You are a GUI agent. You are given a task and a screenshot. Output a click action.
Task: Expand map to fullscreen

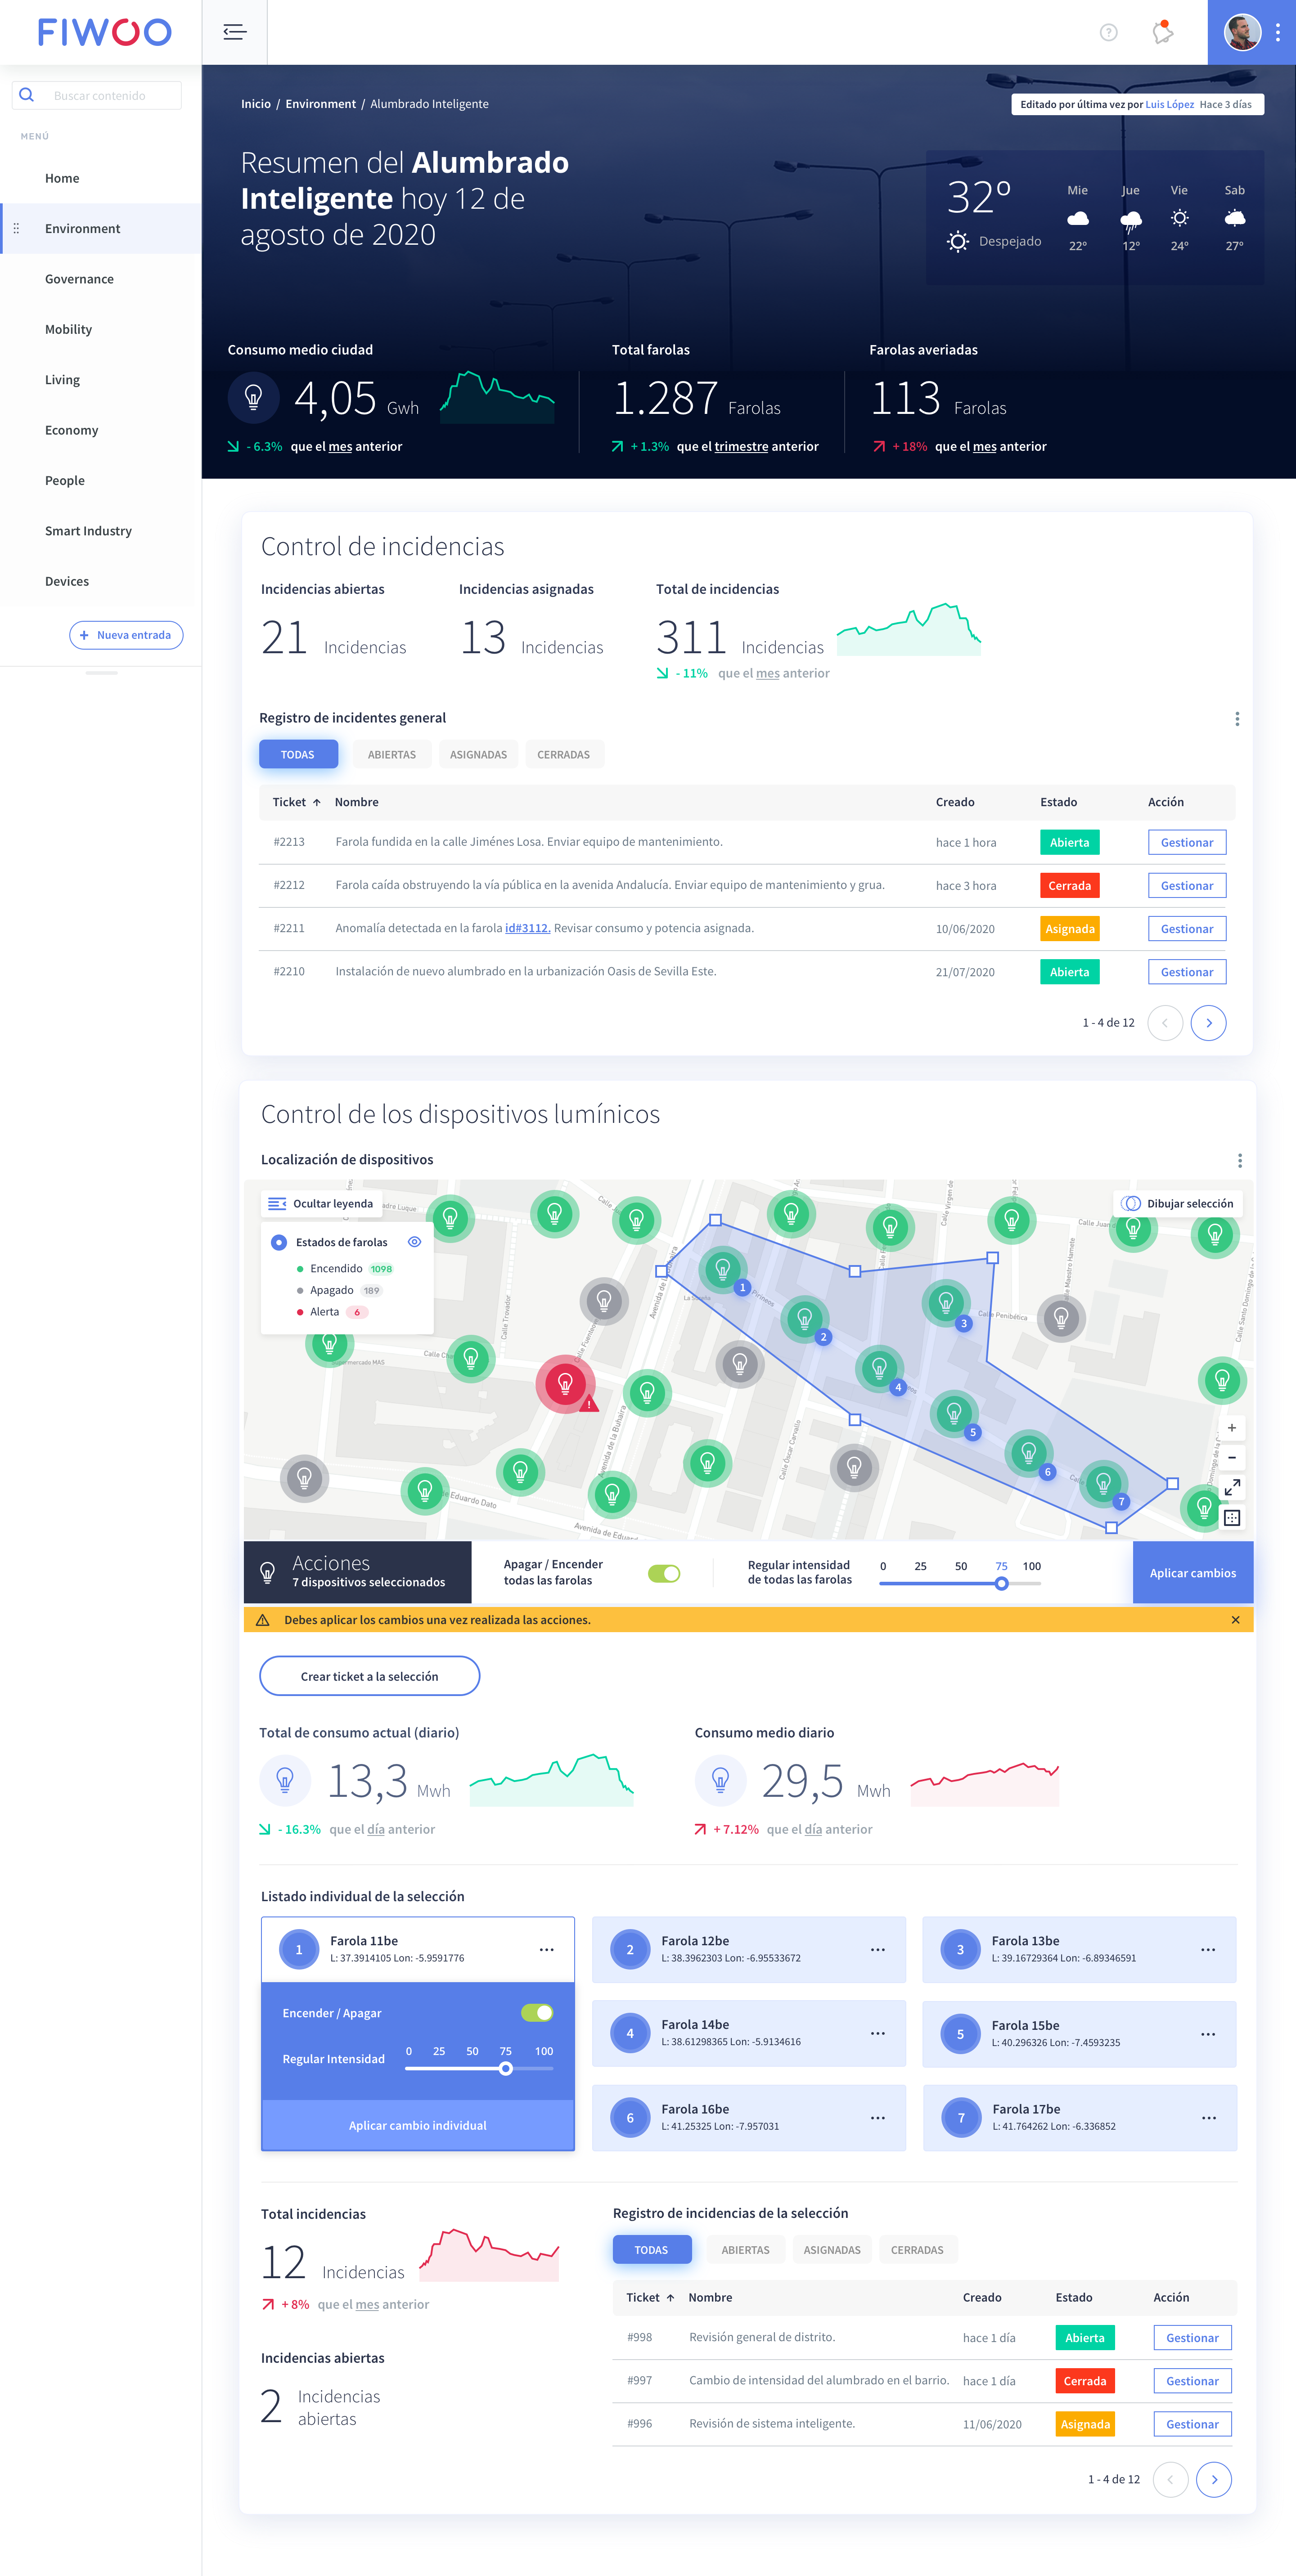[1232, 1488]
